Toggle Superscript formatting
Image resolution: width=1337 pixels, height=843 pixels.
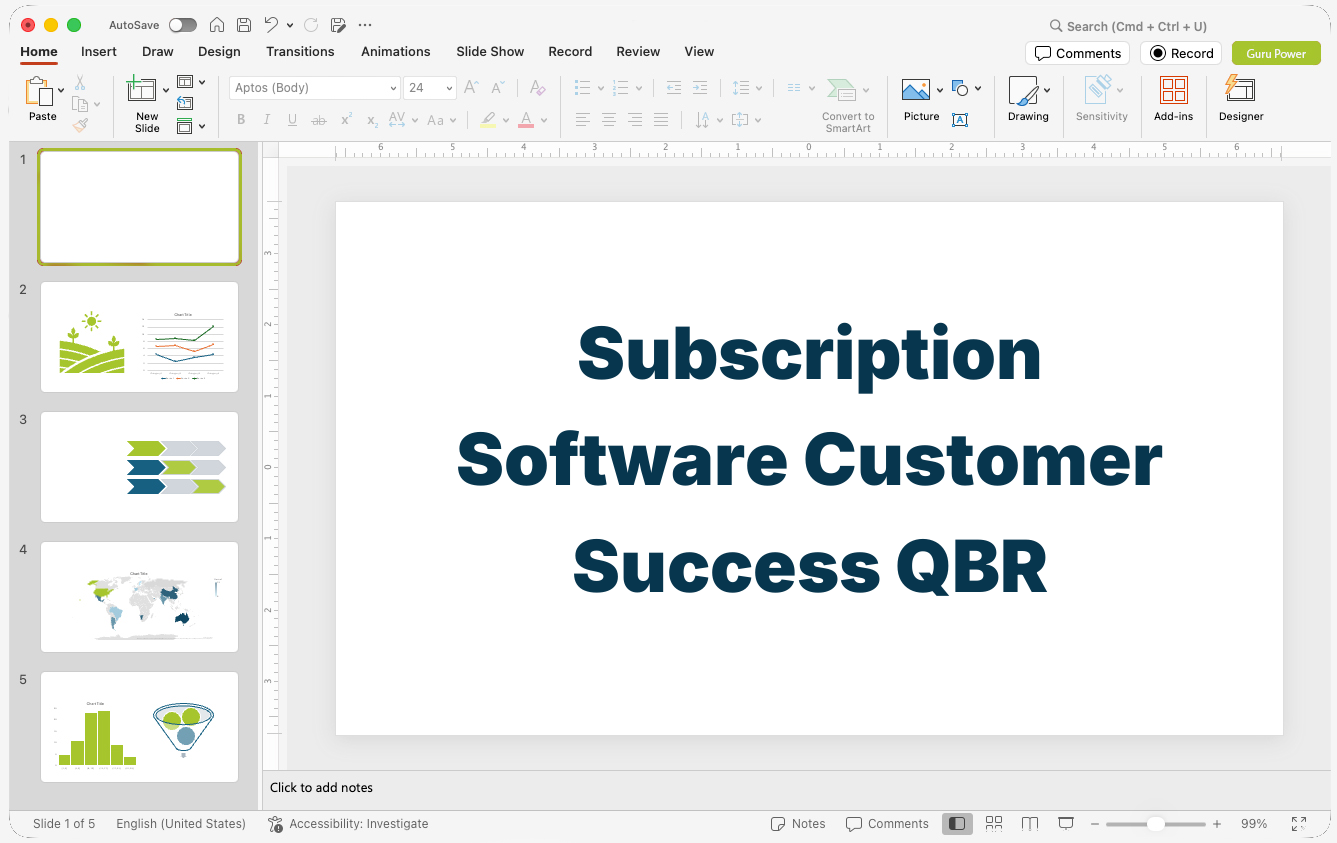[x=346, y=120]
